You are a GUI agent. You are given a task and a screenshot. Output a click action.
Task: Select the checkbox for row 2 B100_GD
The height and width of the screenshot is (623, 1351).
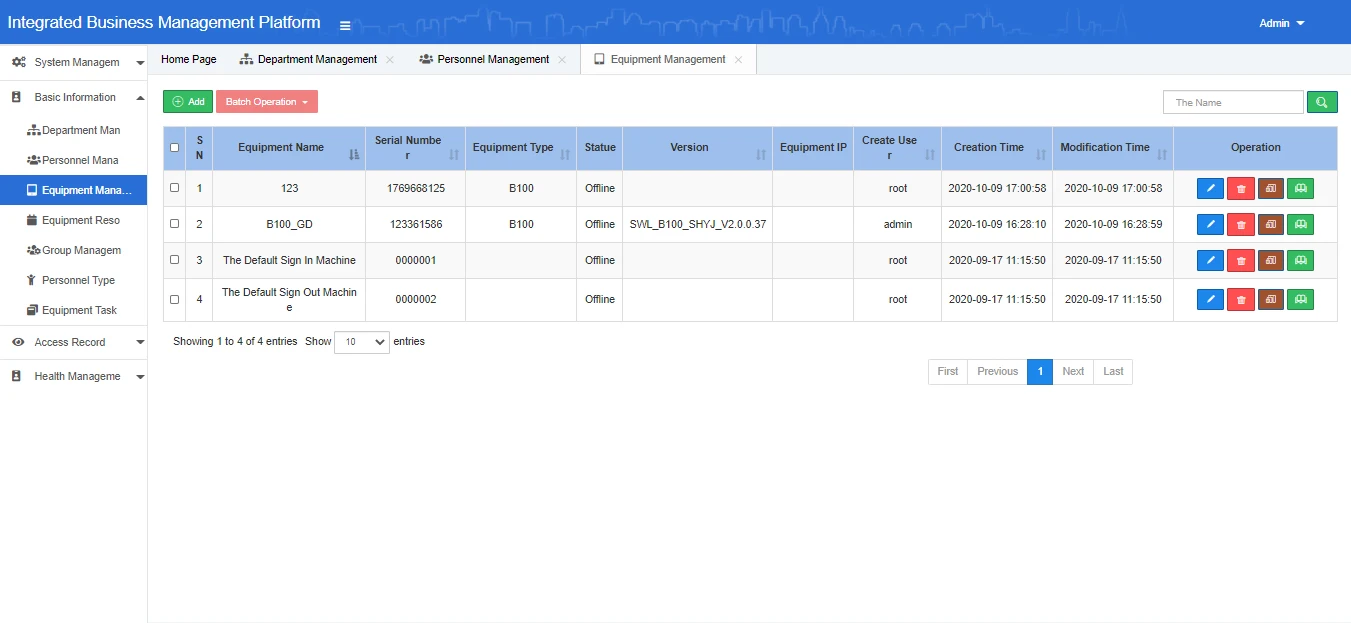click(174, 224)
